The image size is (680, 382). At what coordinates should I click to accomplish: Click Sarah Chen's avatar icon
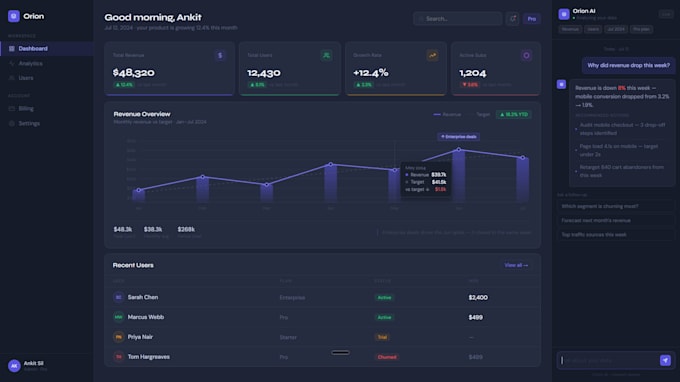click(x=118, y=297)
